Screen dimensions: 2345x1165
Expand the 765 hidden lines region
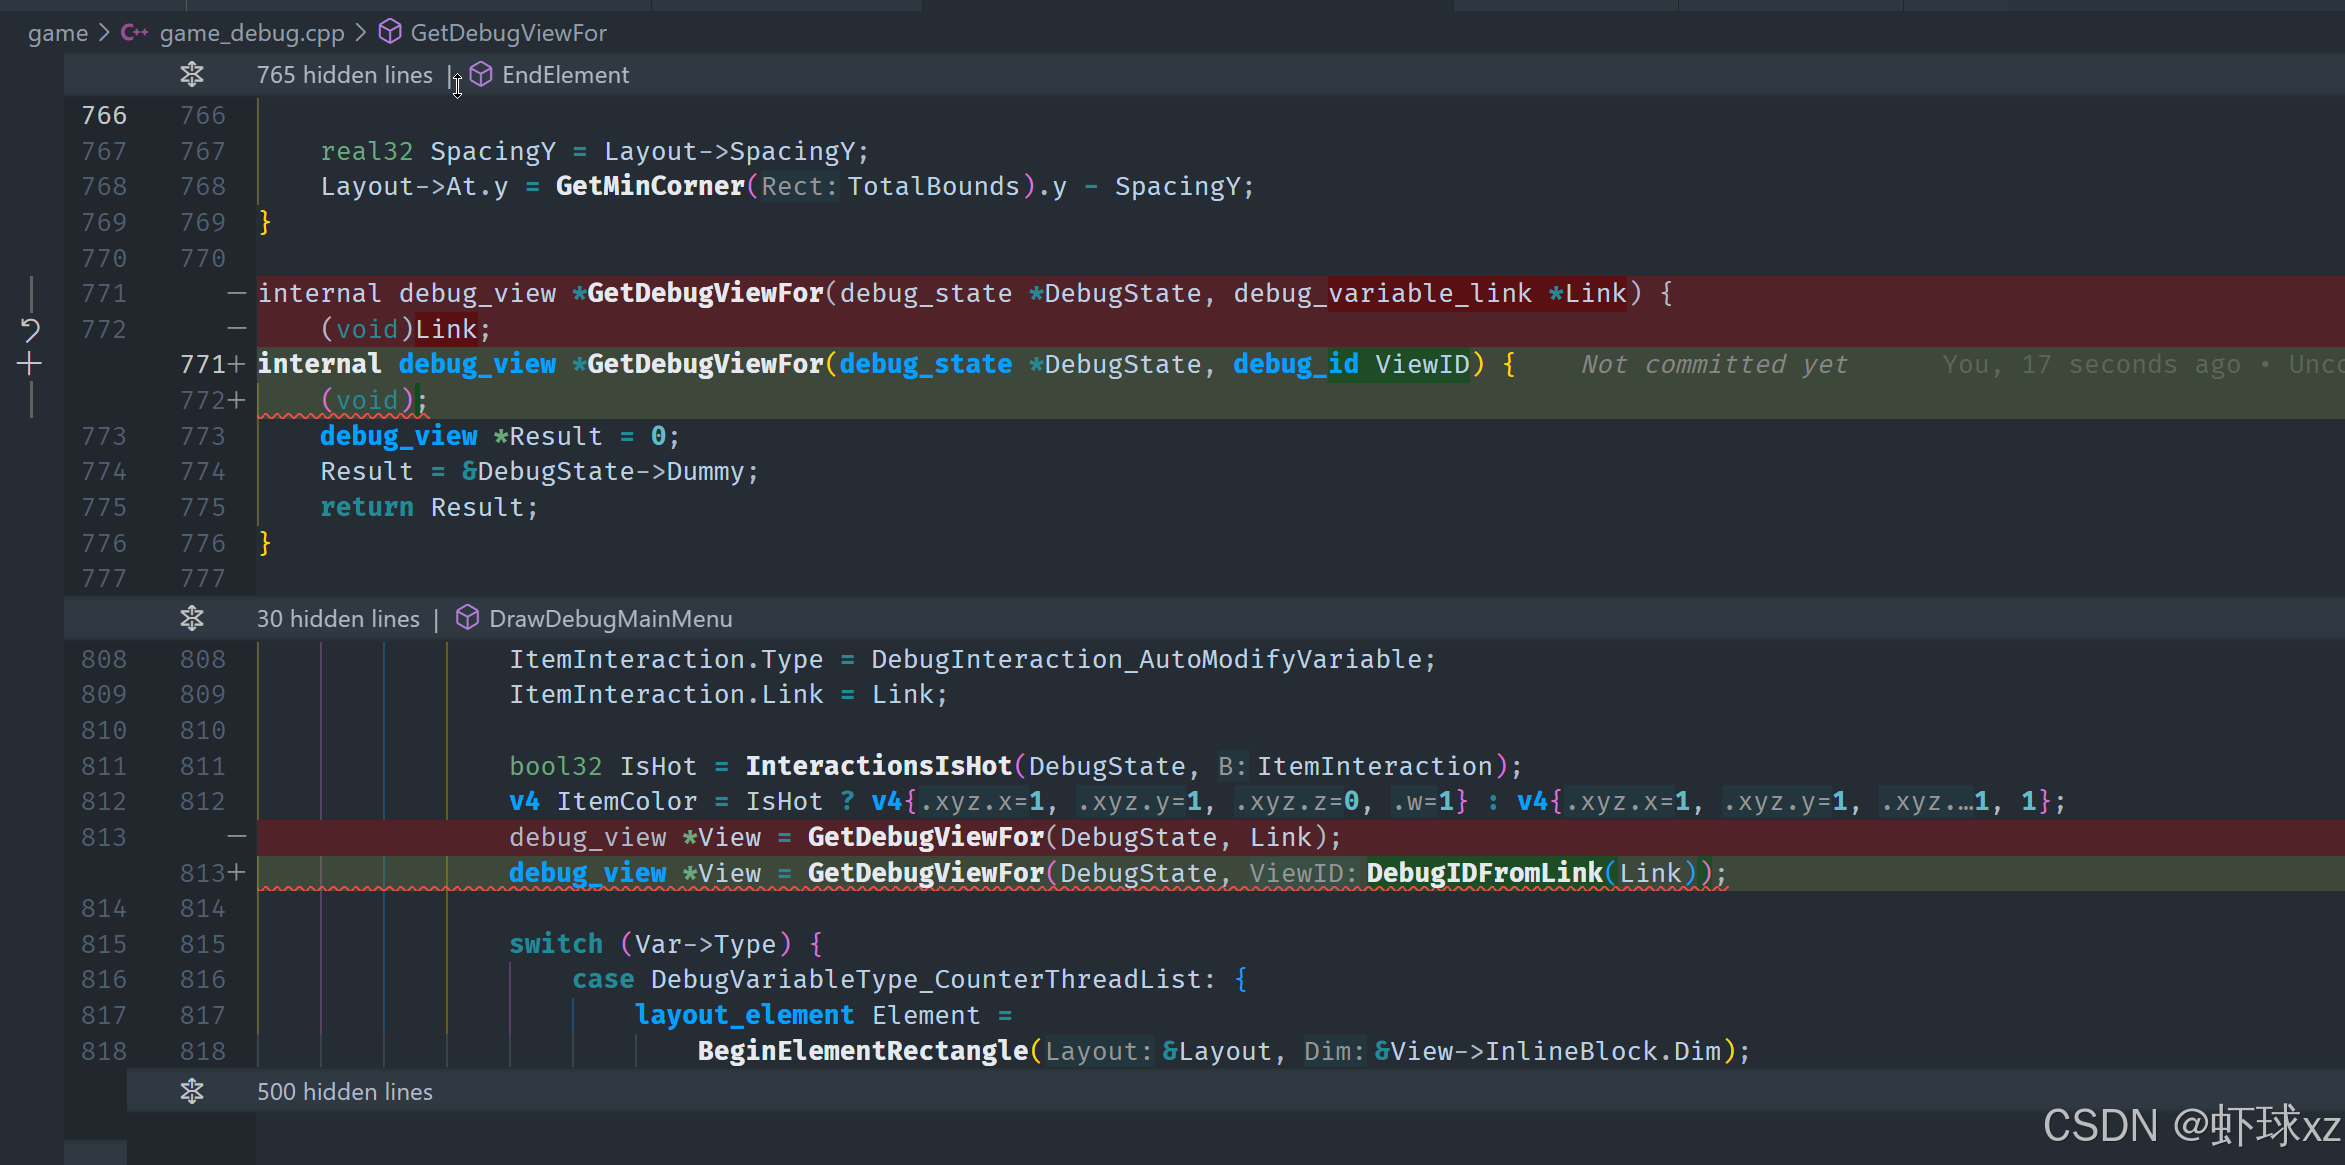pyautogui.click(x=344, y=75)
